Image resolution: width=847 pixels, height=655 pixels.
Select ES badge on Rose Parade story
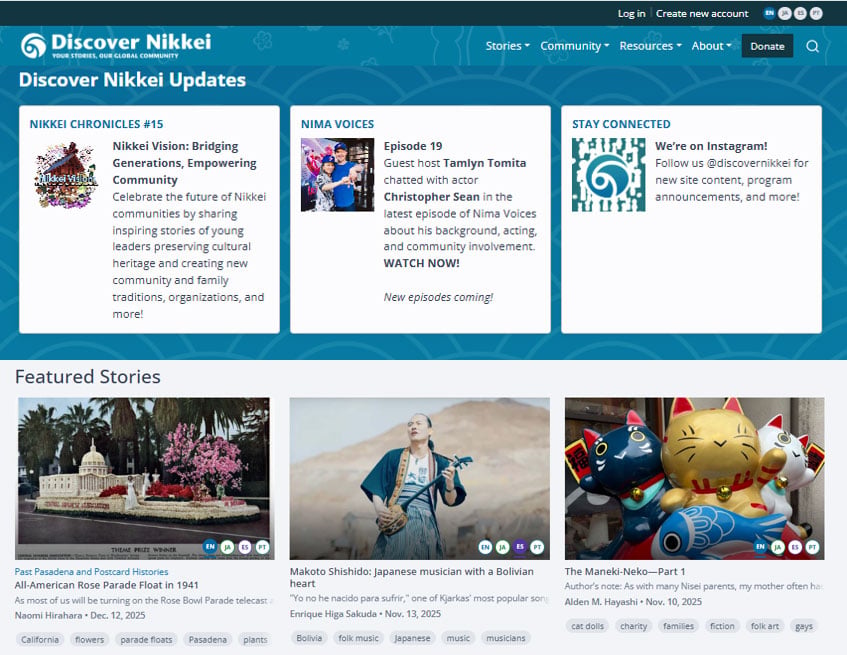pyautogui.click(x=245, y=546)
